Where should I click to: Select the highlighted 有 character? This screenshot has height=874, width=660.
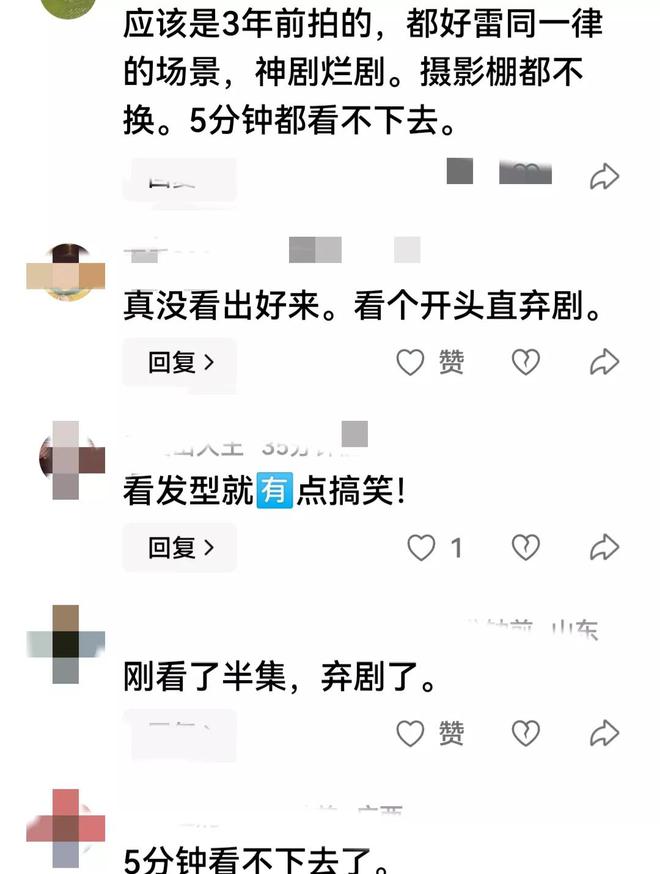click(x=274, y=491)
